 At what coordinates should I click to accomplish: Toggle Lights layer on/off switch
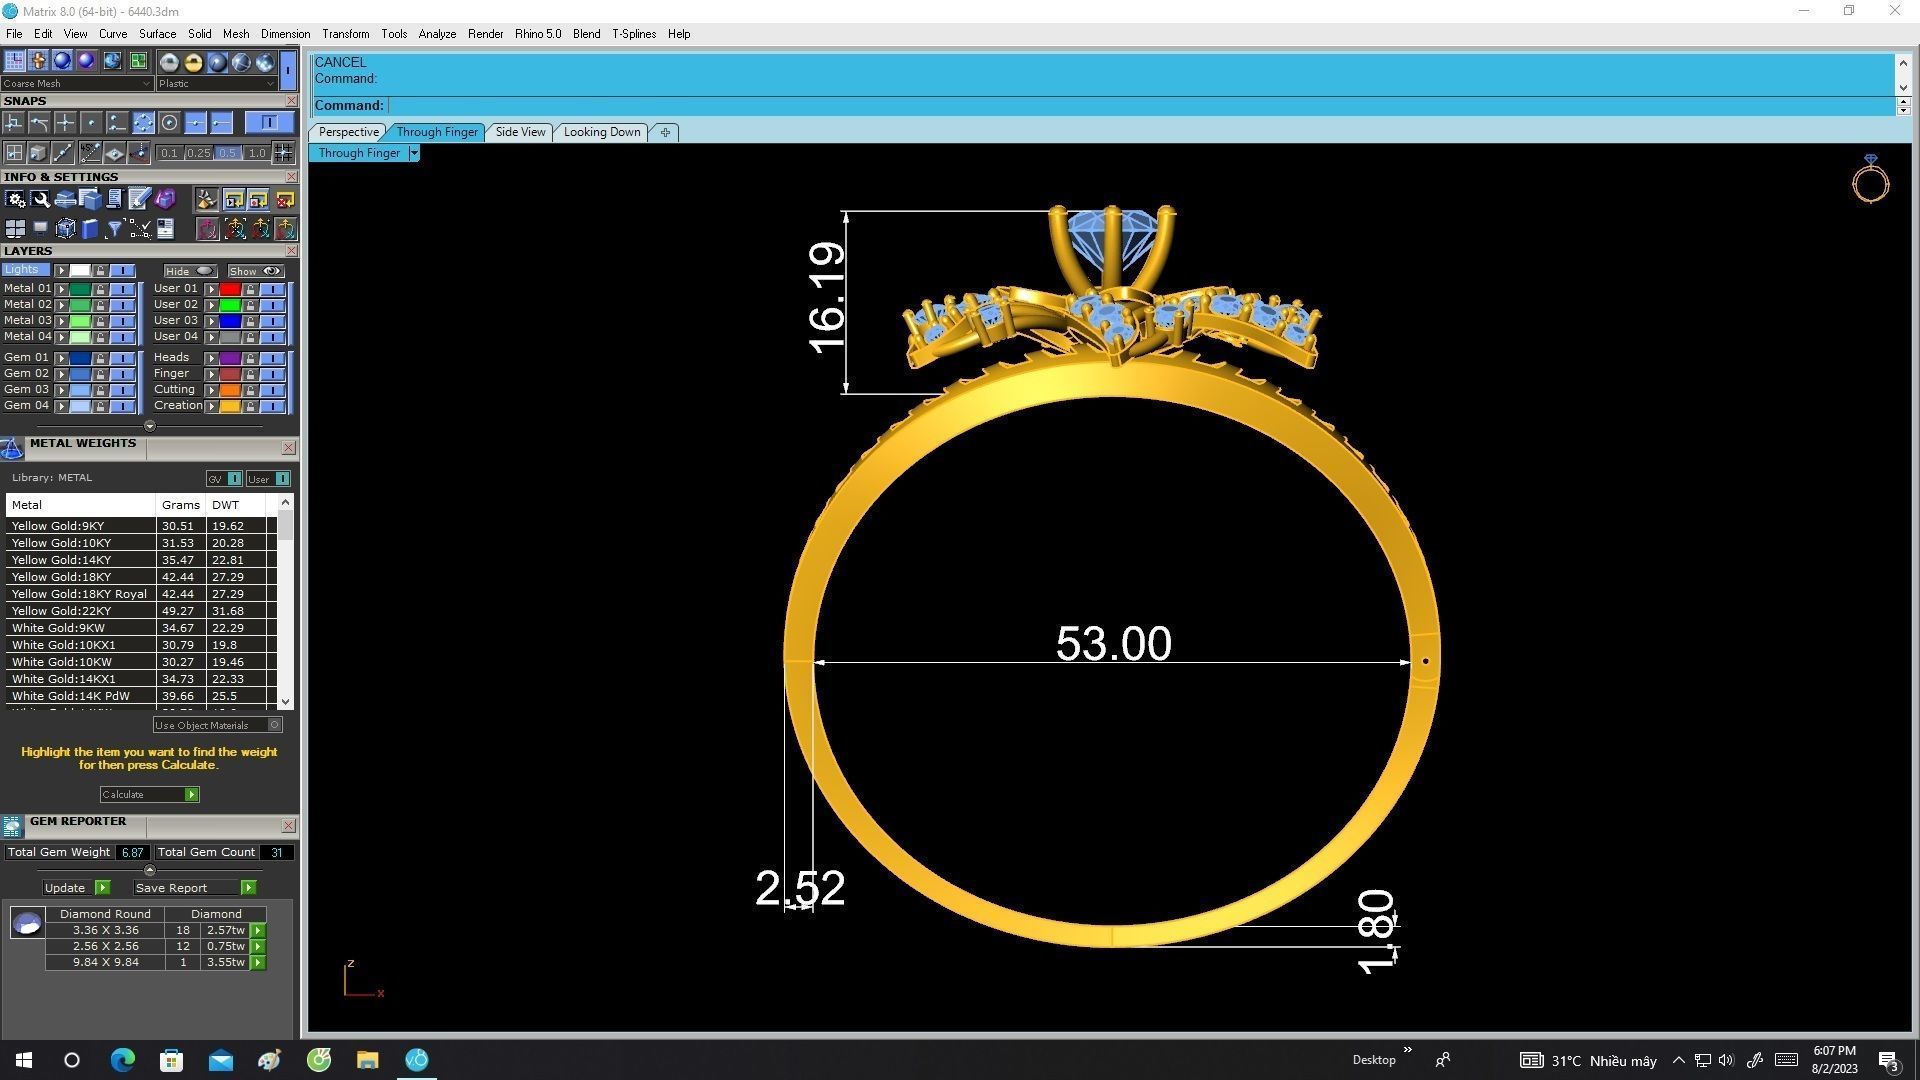(x=122, y=271)
